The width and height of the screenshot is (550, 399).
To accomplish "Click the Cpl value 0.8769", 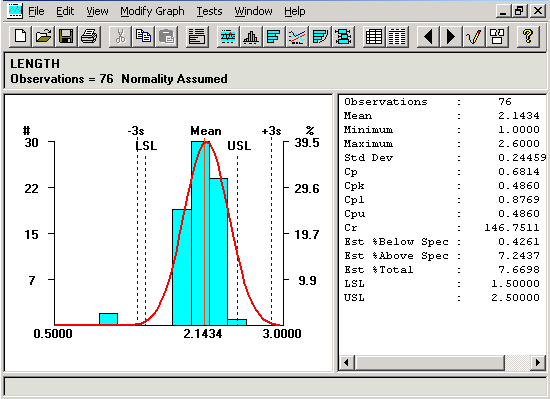I will tap(519, 200).
